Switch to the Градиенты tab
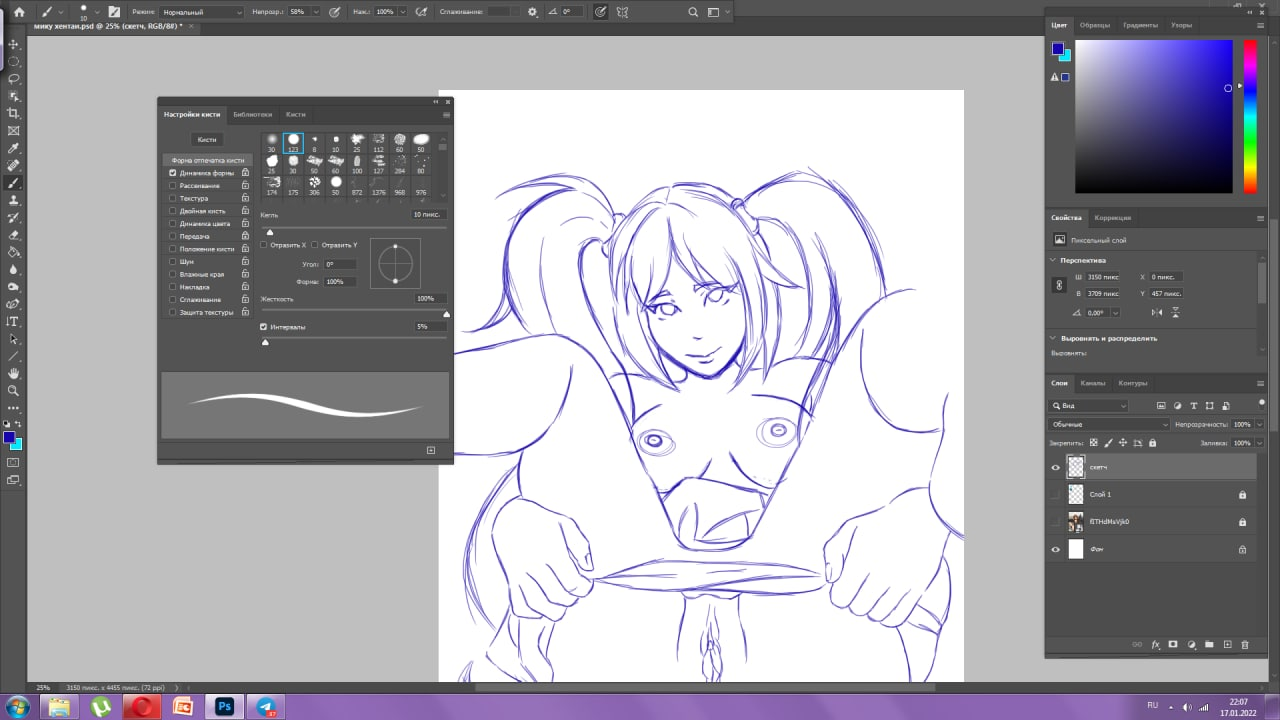This screenshot has width=1280, height=720. tap(1141, 25)
